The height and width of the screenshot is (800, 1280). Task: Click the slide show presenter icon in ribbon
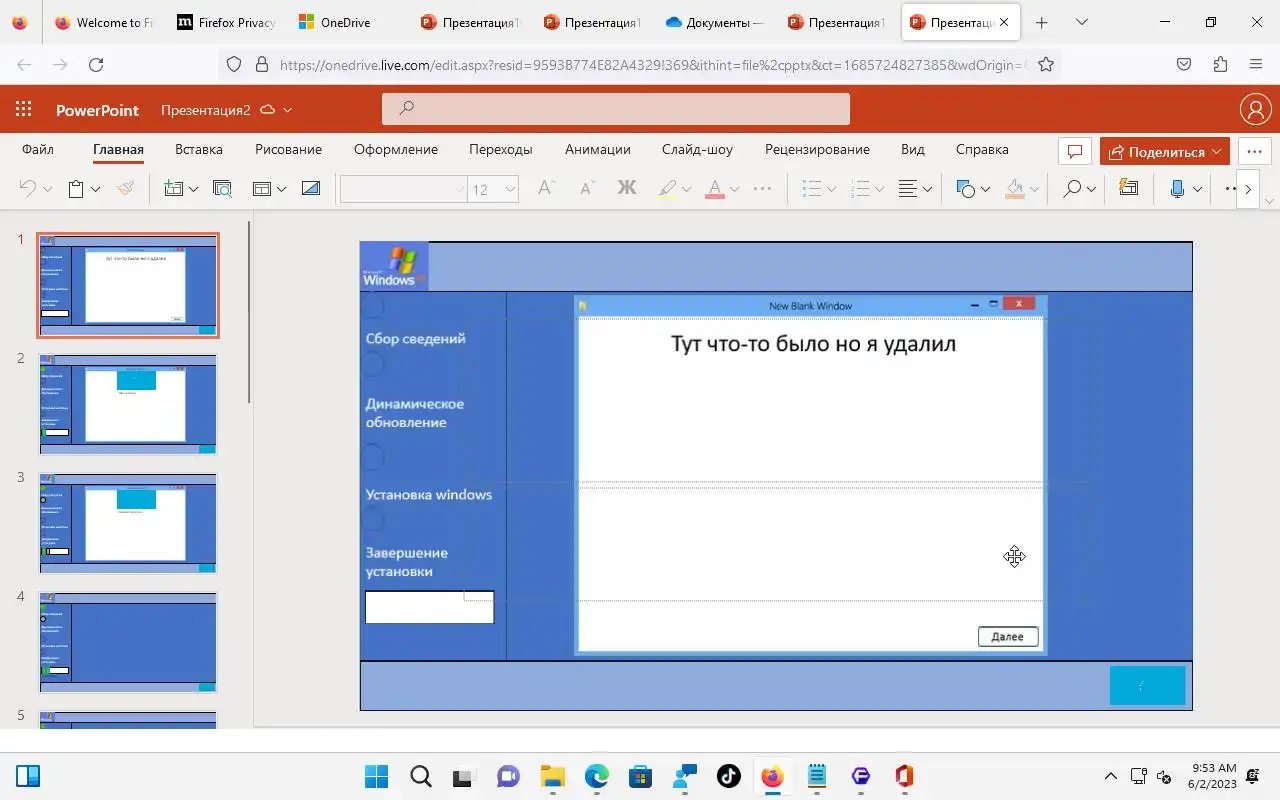coord(1129,188)
